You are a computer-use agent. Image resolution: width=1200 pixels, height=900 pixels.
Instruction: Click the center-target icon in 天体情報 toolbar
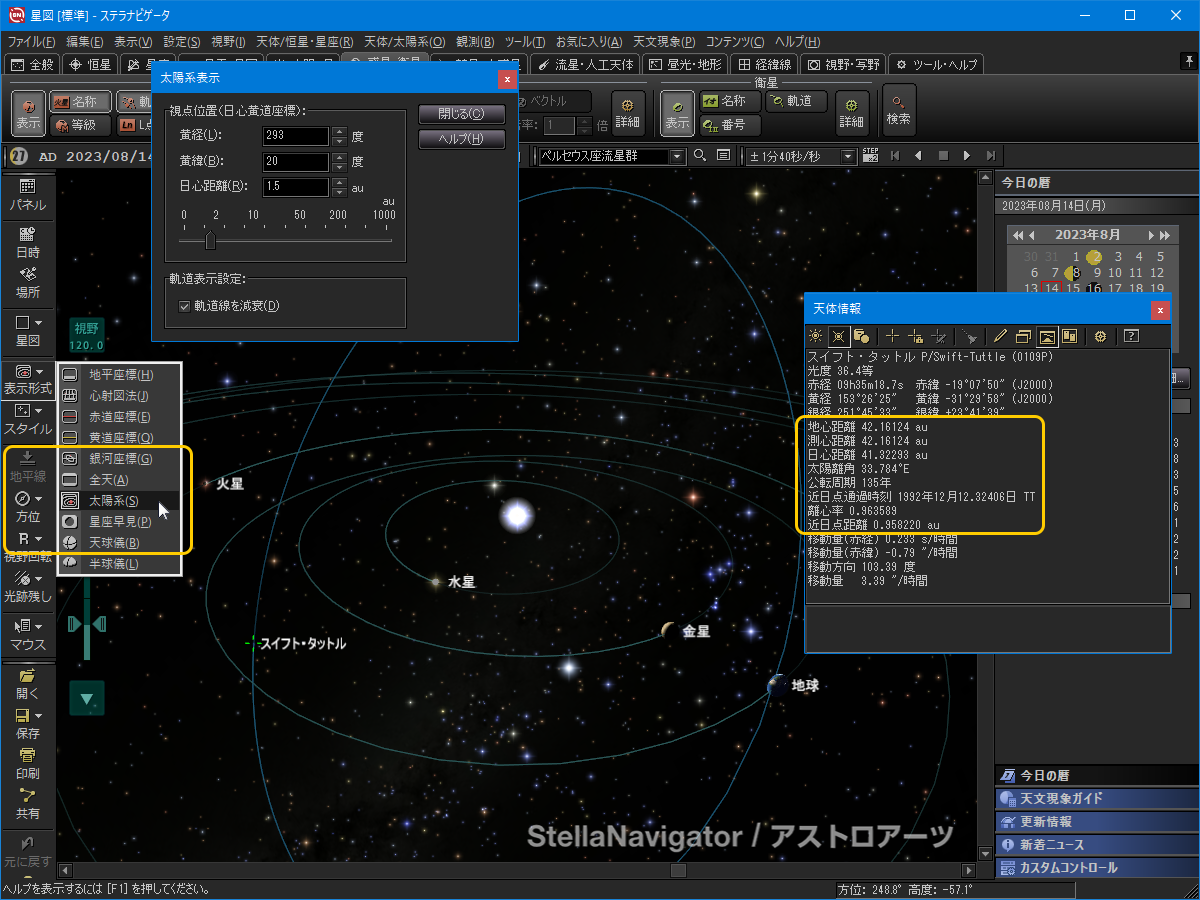pyautogui.click(x=839, y=336)
